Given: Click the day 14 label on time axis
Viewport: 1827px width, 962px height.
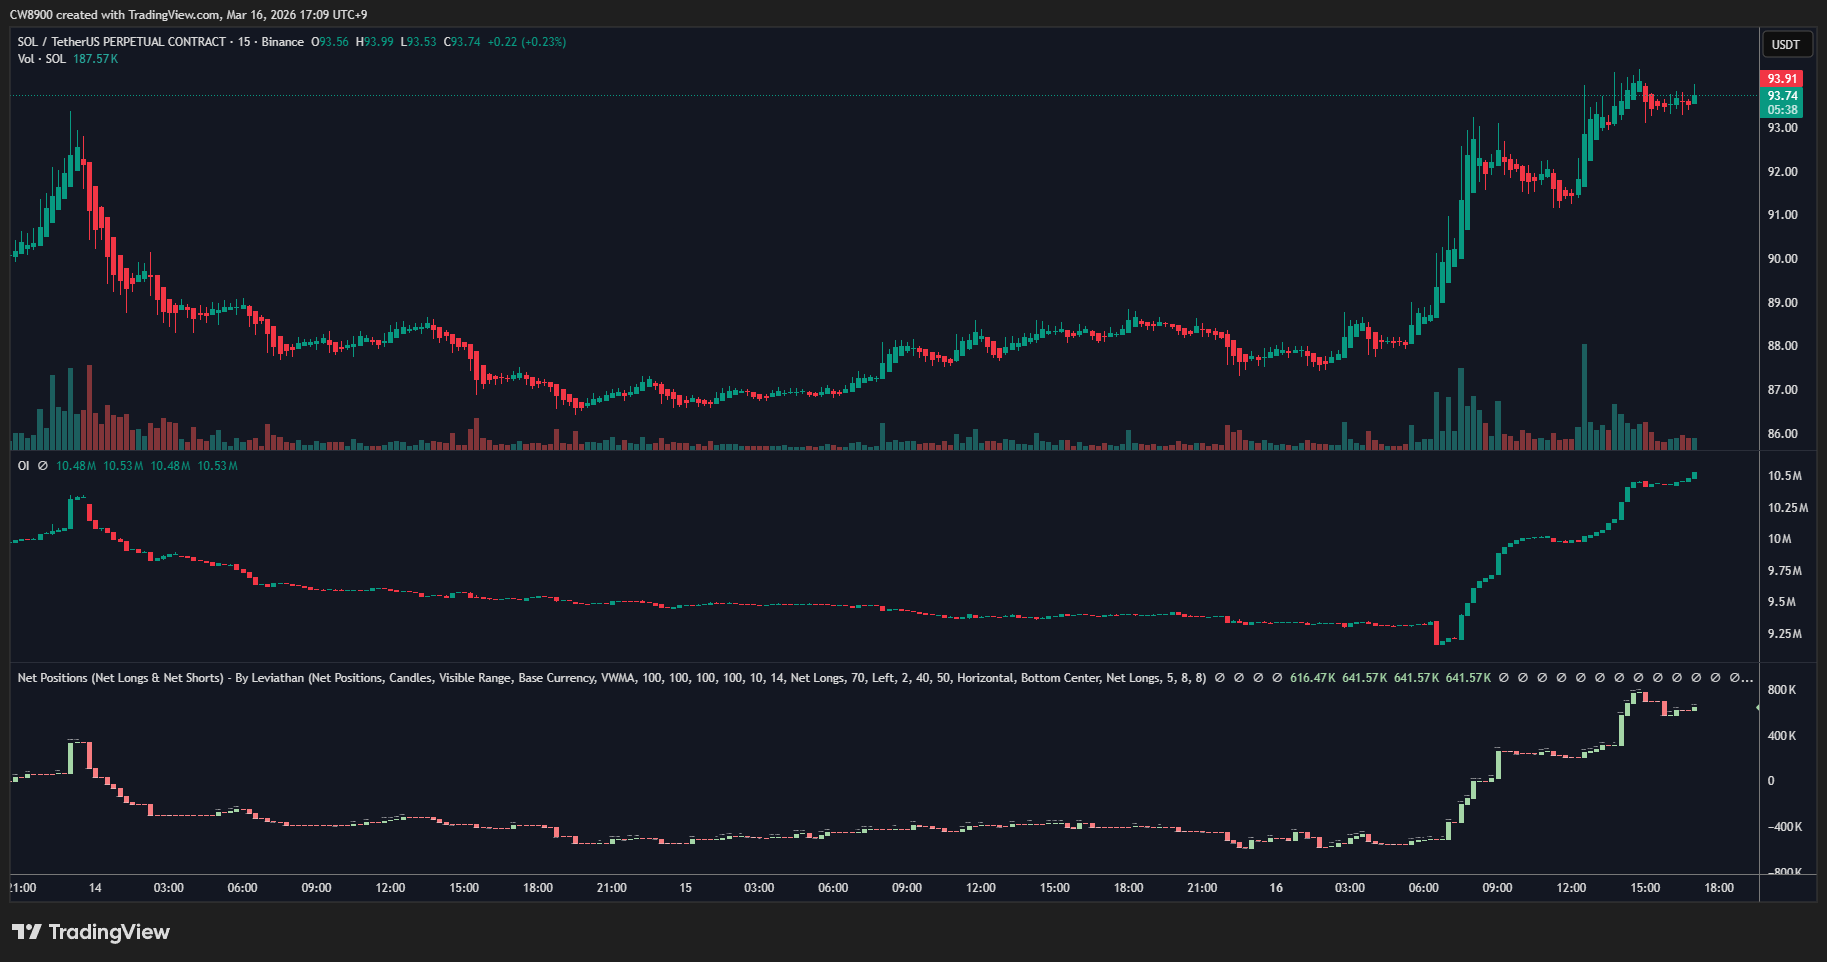Looking at the screenshot, I should [95, 888].
